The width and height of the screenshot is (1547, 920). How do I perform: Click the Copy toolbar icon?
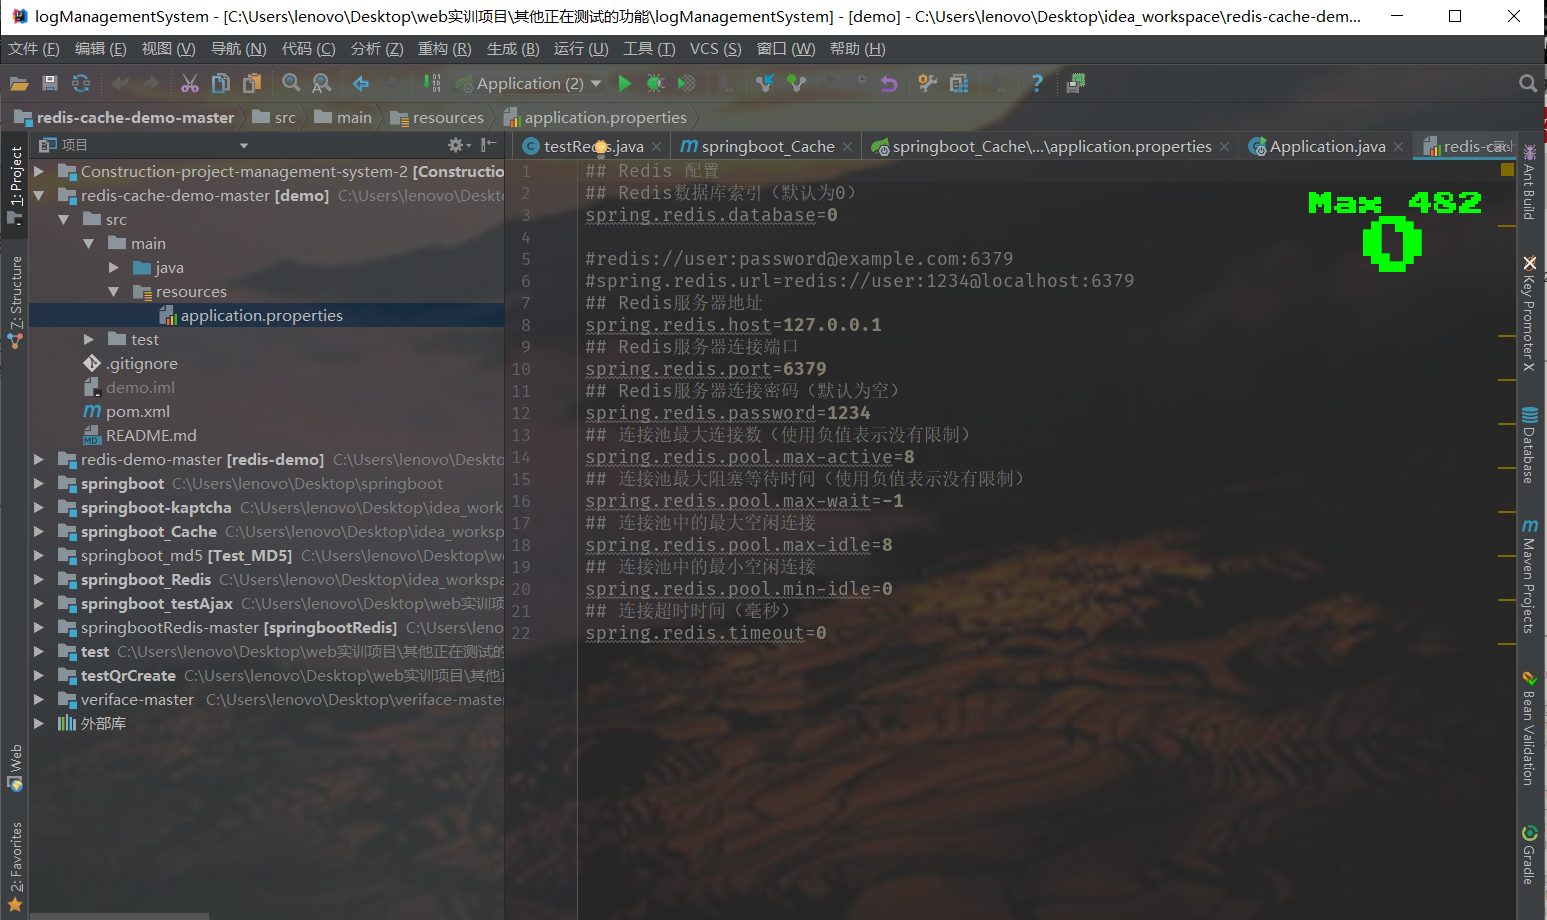pyautogui.click(x=221, y=84)
